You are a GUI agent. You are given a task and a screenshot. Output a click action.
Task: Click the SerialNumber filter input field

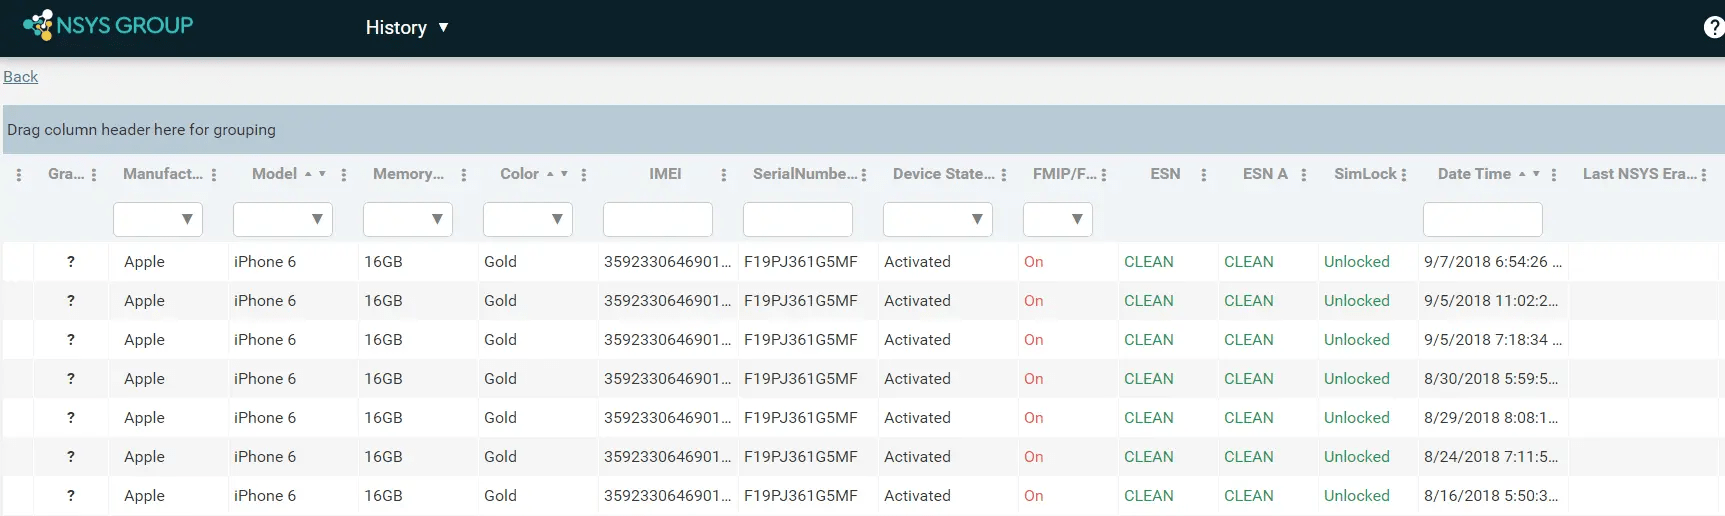tap(798, 219)
